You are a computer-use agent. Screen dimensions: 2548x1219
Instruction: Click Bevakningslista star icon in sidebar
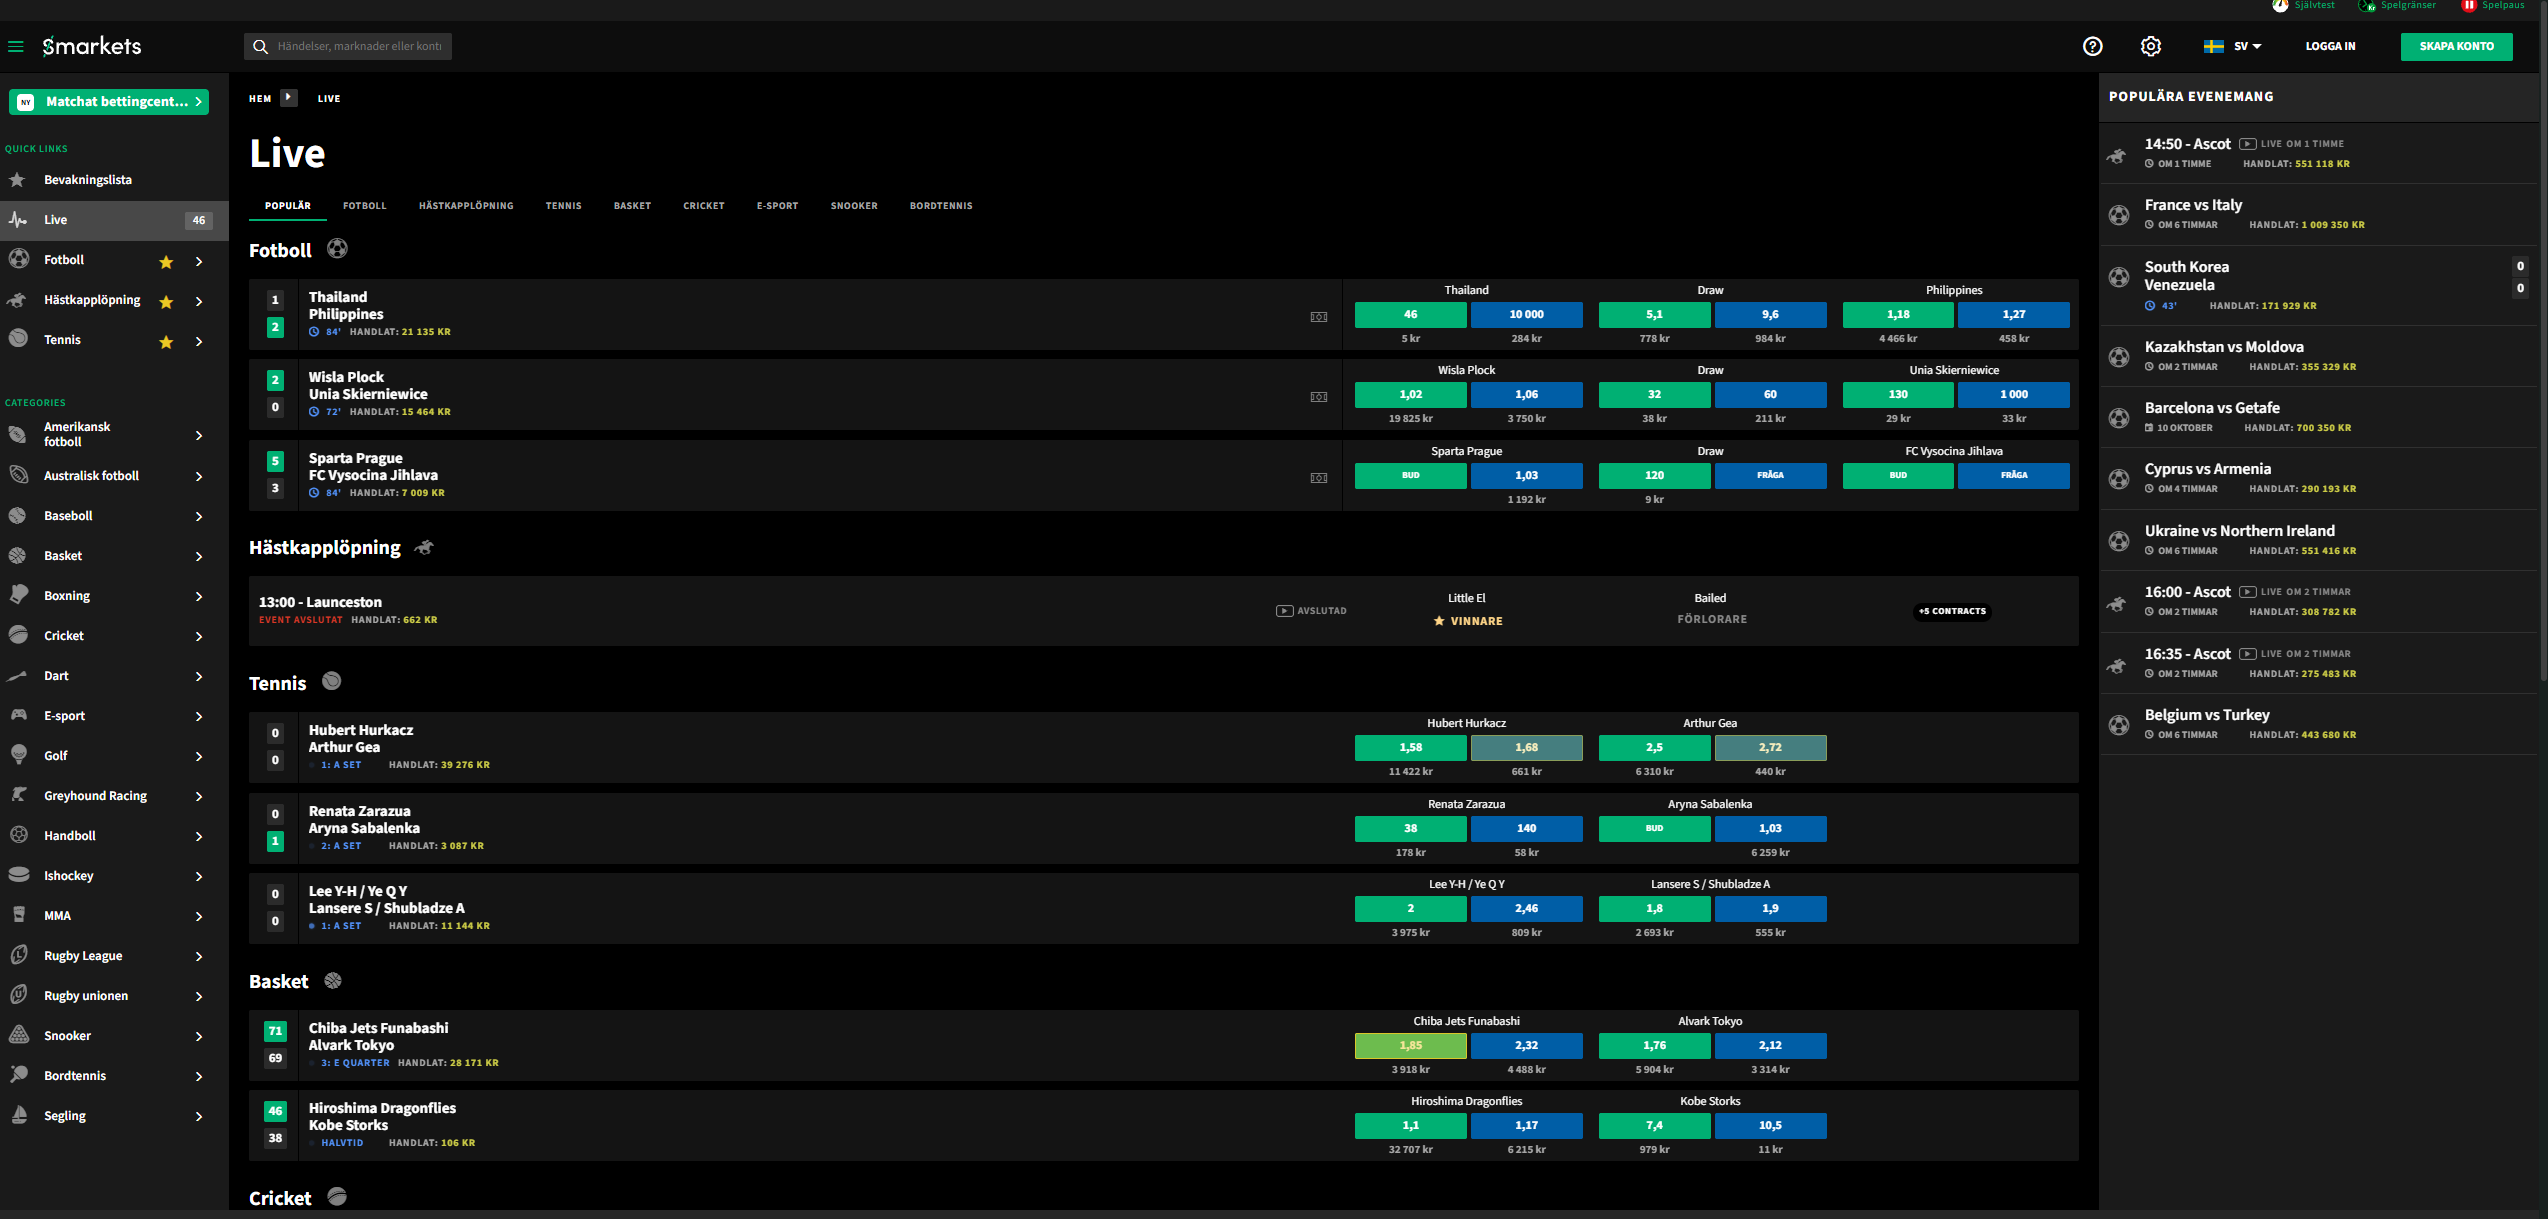pos(18,180)
